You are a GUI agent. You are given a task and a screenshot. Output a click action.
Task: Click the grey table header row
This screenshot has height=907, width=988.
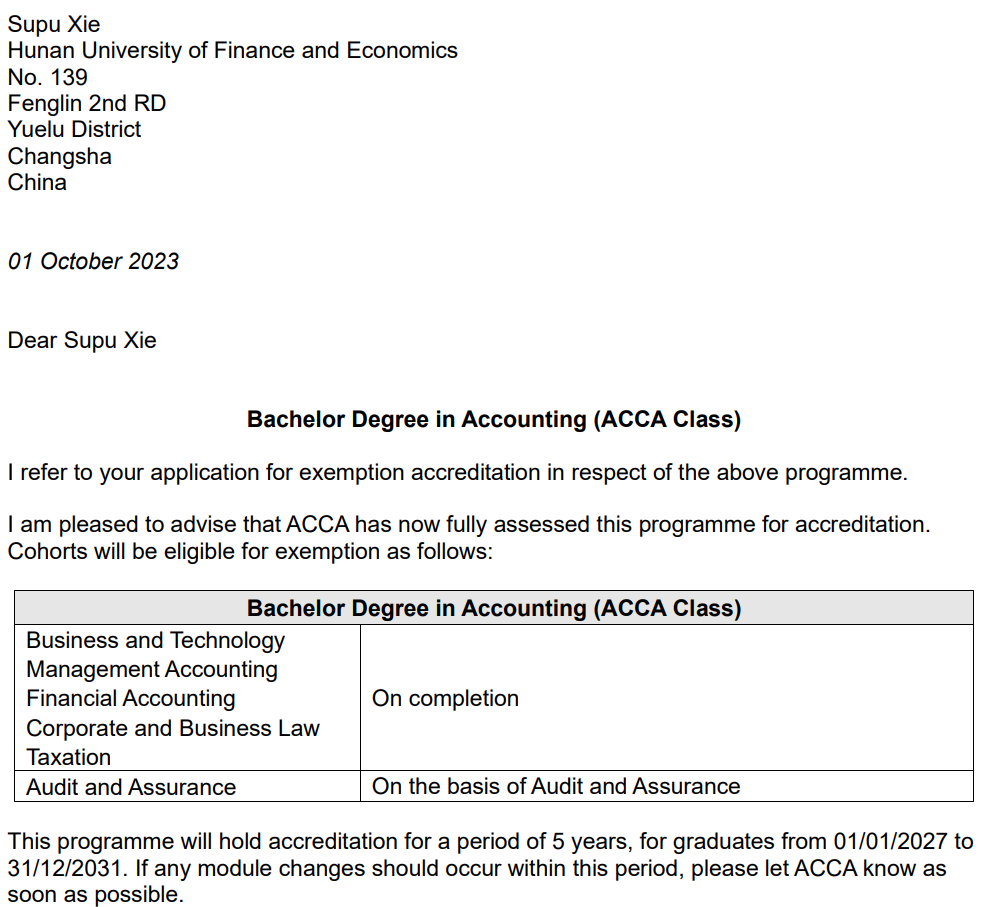[494, 608]
